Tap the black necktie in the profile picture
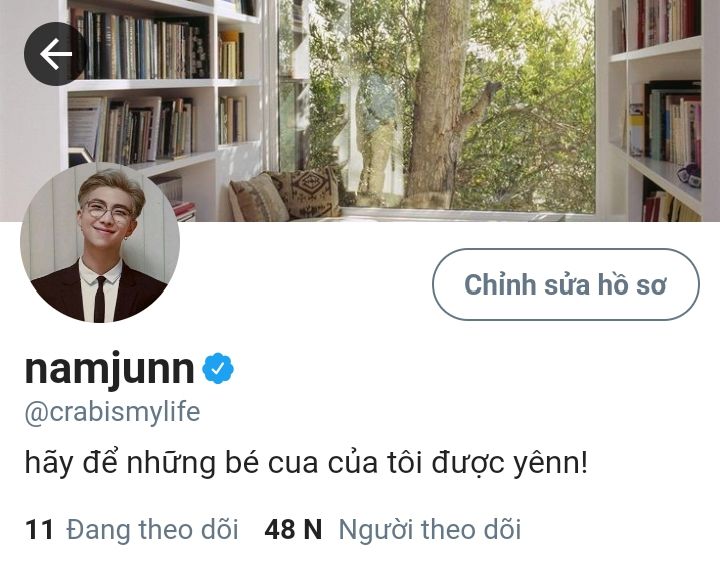This screenshot has height=582, width=720. coord(100,299)
